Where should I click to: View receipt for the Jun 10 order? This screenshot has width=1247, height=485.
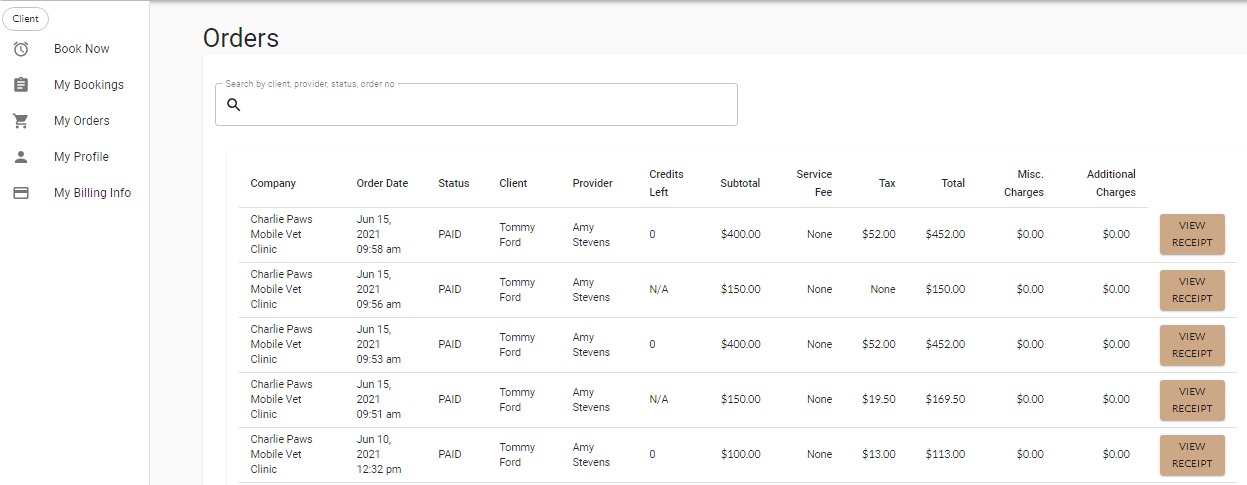[1192, 455]
